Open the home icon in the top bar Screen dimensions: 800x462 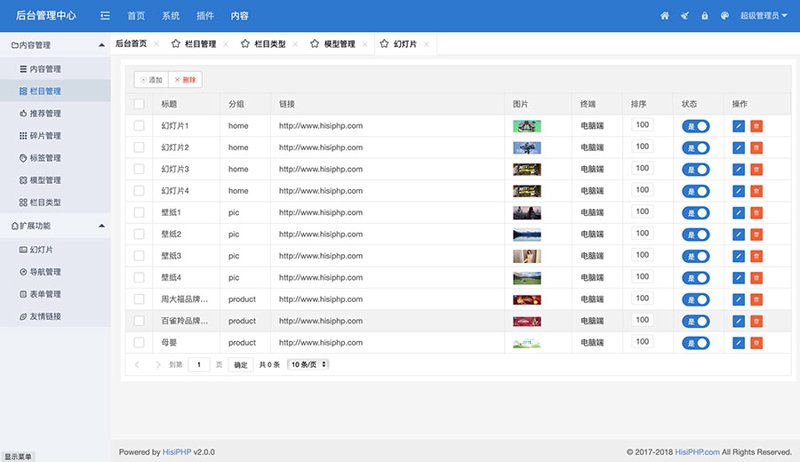[664, 16]
